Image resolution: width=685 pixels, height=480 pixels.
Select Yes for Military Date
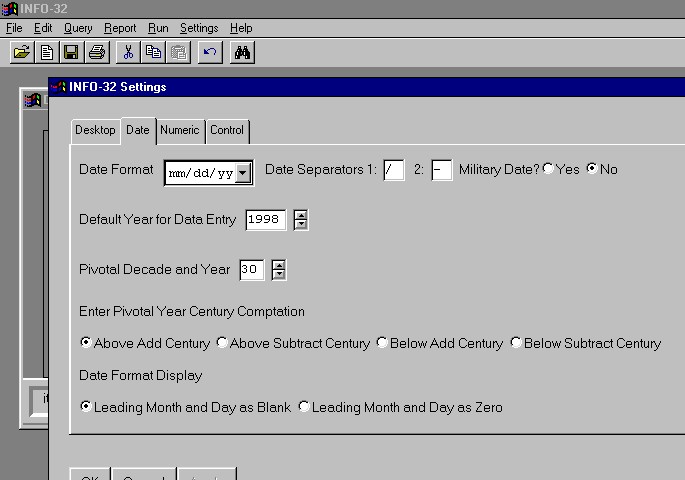tap(548, 169)
